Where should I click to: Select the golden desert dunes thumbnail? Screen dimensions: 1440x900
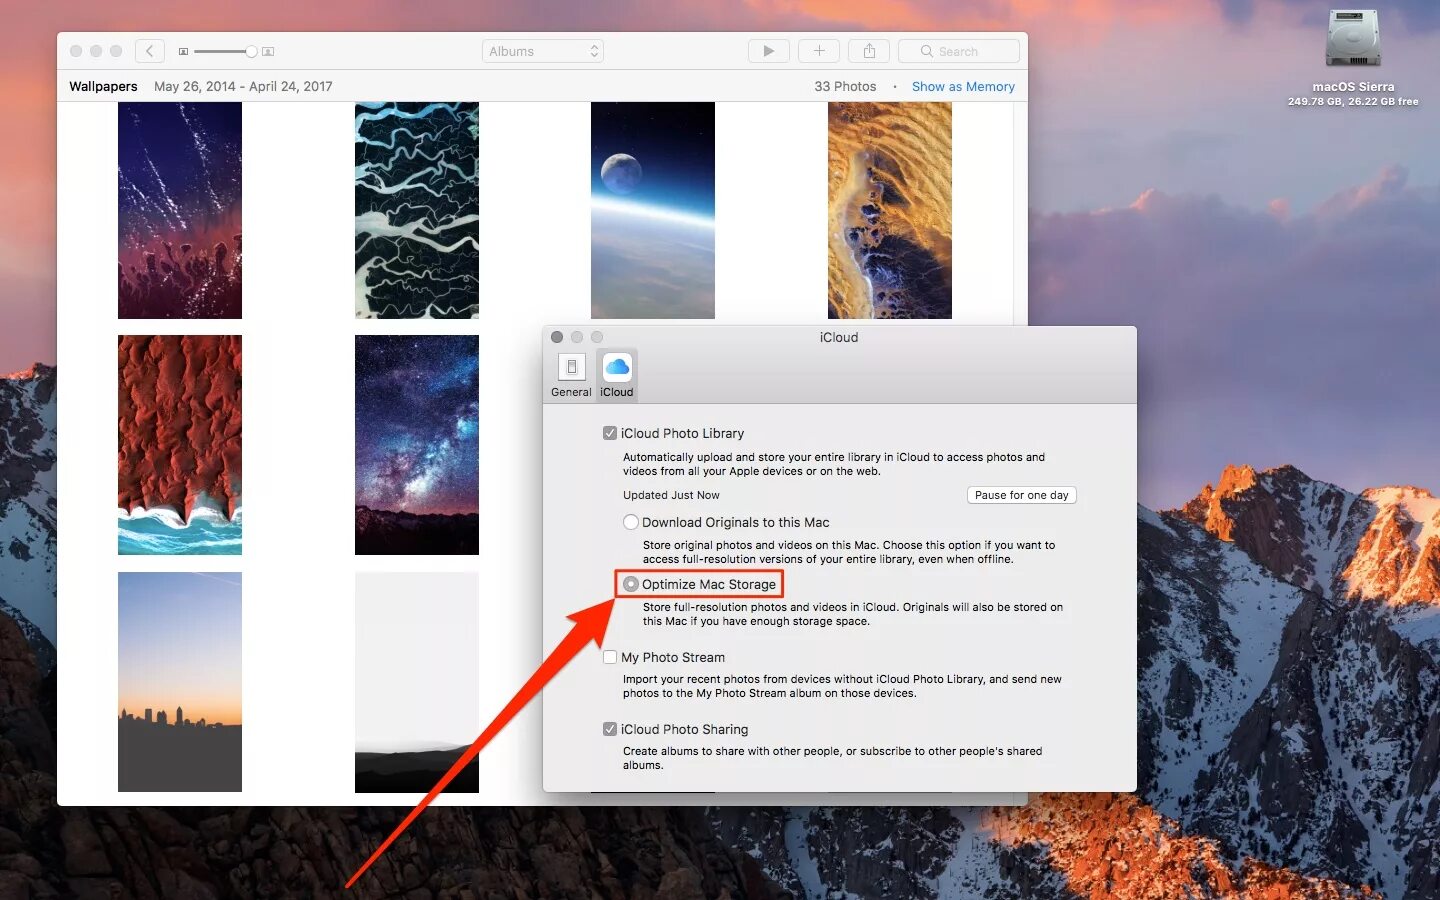[x=890, y=210]
